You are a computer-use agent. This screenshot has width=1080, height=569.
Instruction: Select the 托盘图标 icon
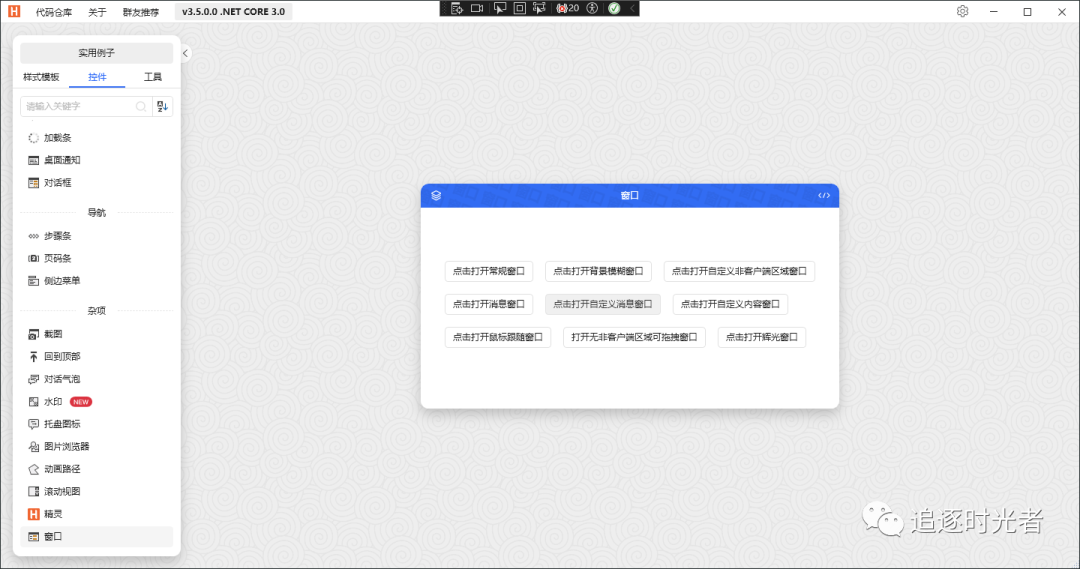click(33, 424)
